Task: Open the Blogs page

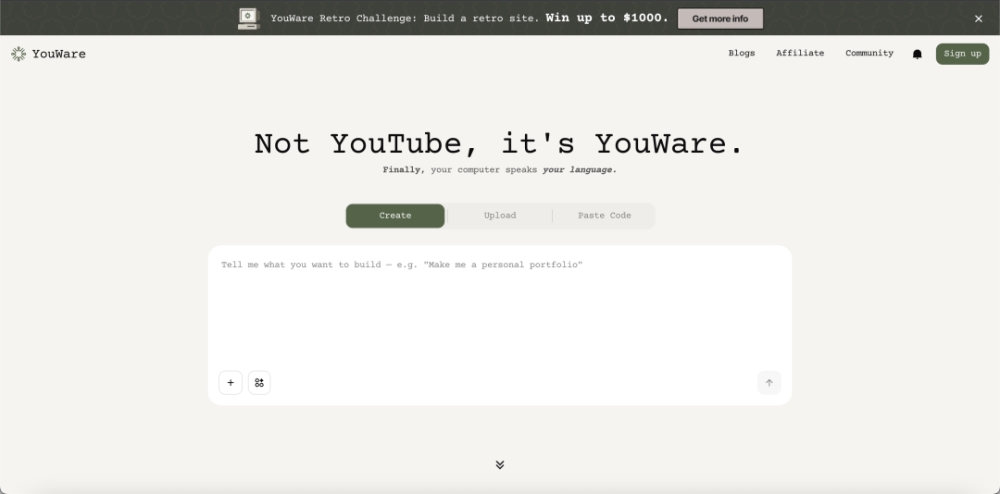Action: [741, 53]
